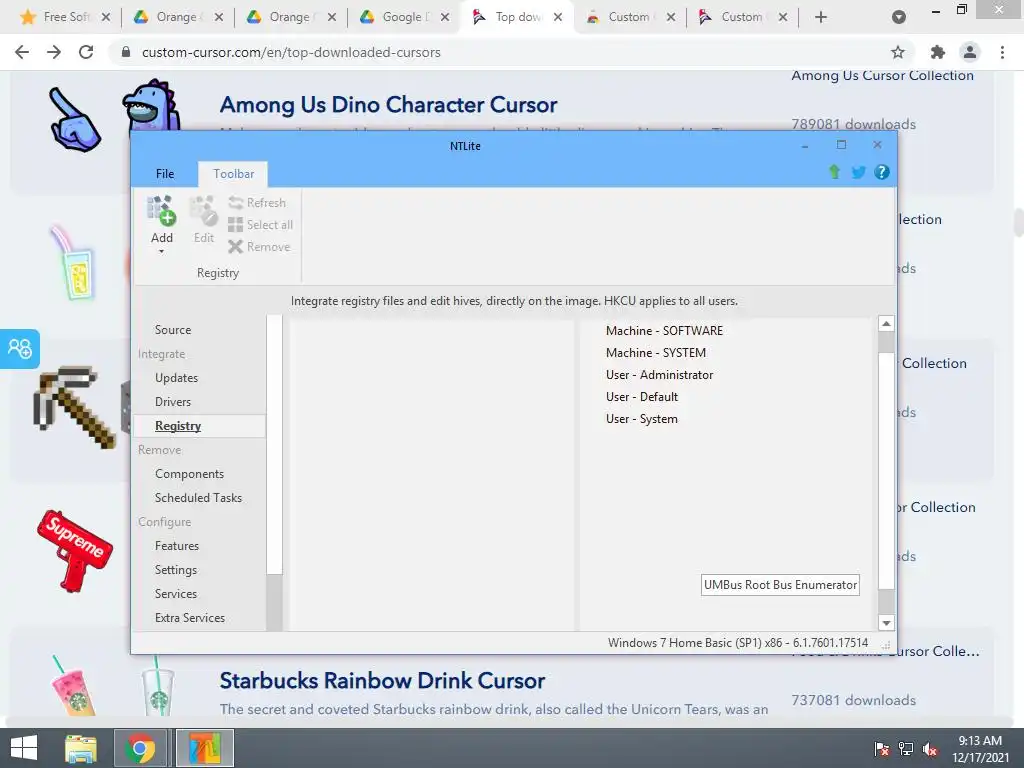
Task: Open the Chrome tab search dropdown
Action: (899, 17)
